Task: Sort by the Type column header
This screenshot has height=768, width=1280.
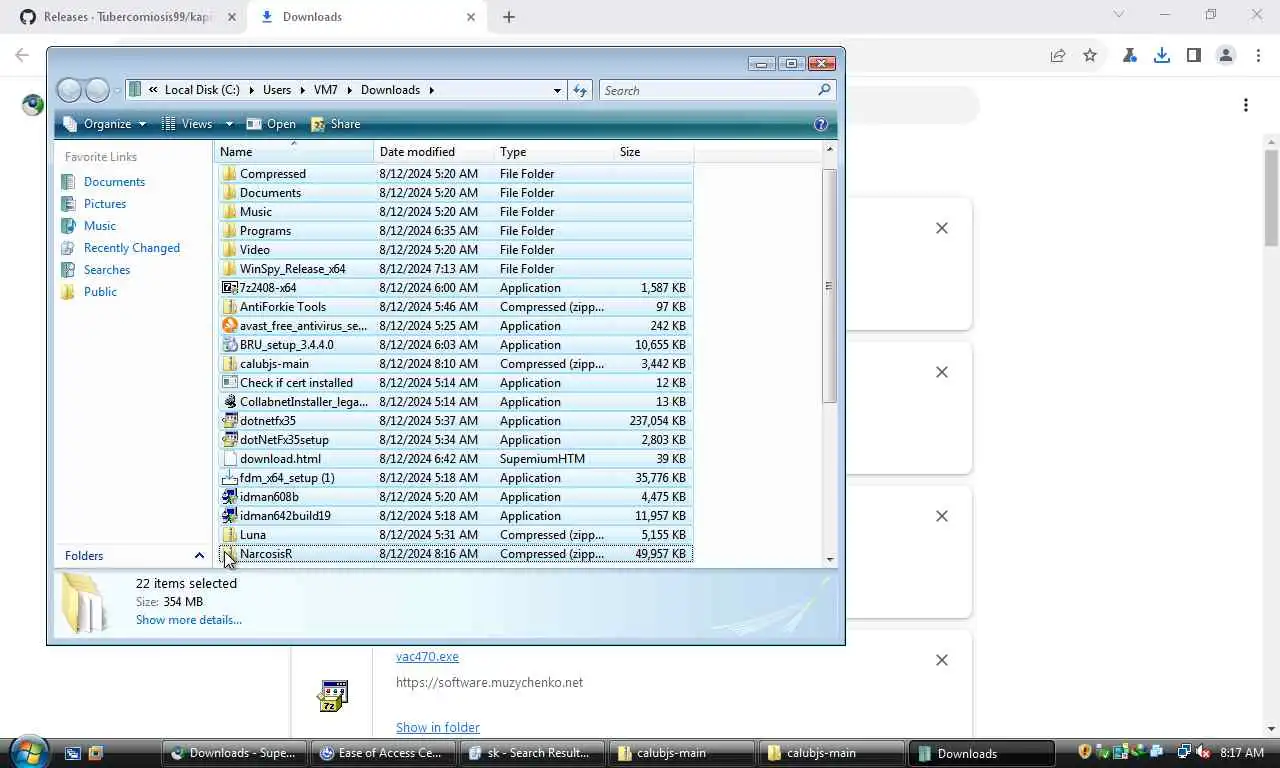Action: 555,152
